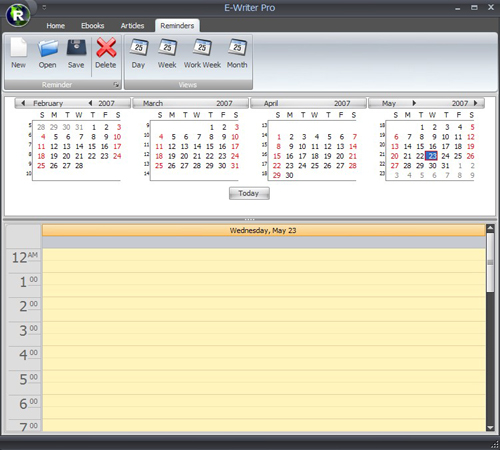The width and height of the screenshot is (500, 450).
Task: Select June 9 trailing date in May calendar
Action: point(472,175)
